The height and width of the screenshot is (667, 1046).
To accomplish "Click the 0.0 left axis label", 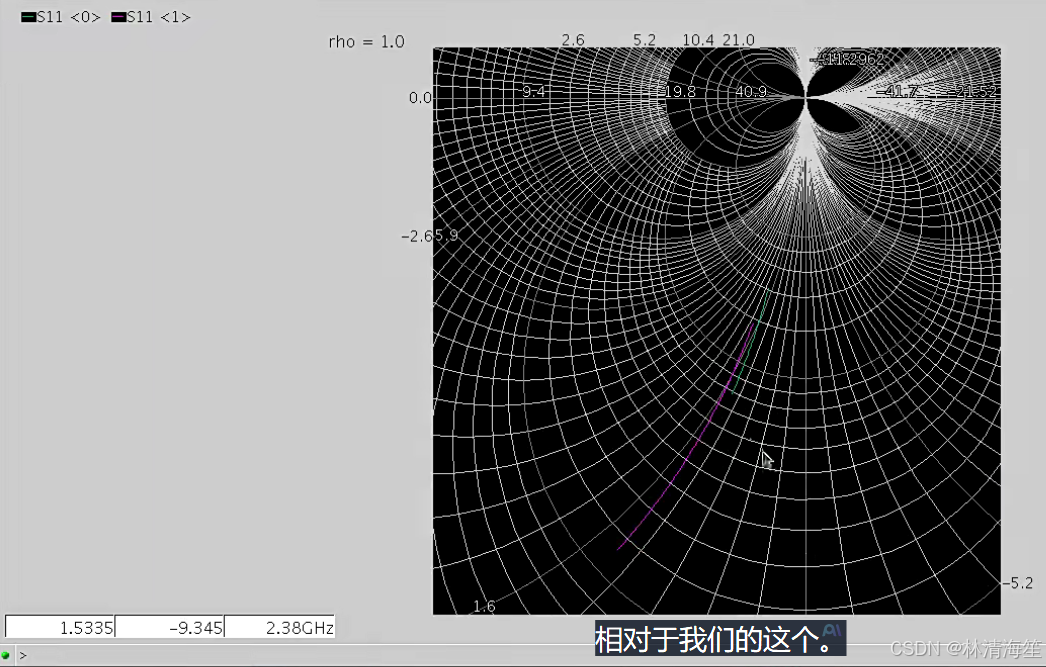I will [420, 98].
